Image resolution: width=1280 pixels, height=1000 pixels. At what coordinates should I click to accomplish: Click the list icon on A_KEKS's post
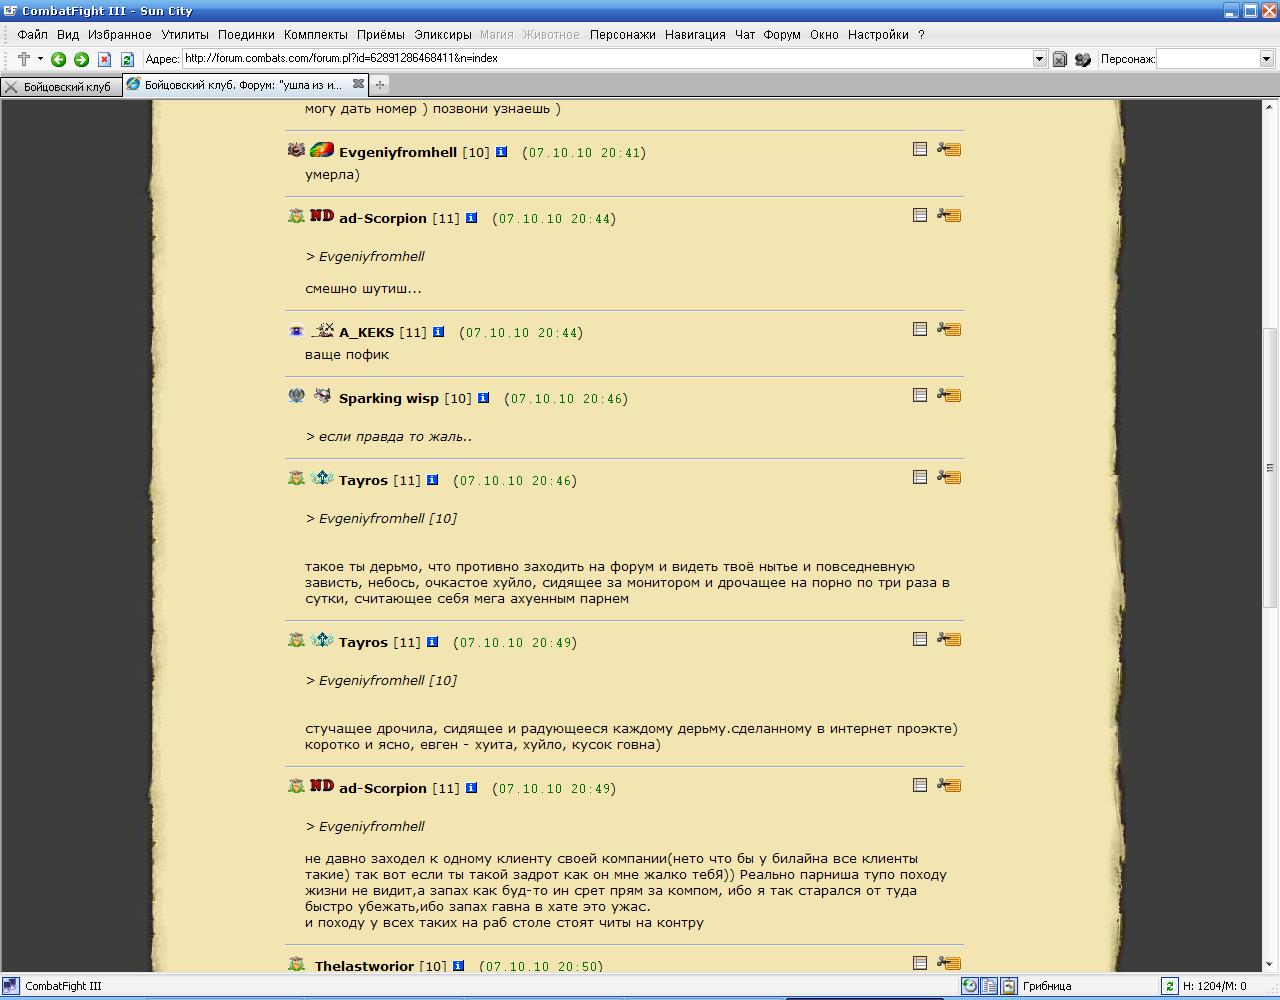pyautogui.click(x=920, y=329)
